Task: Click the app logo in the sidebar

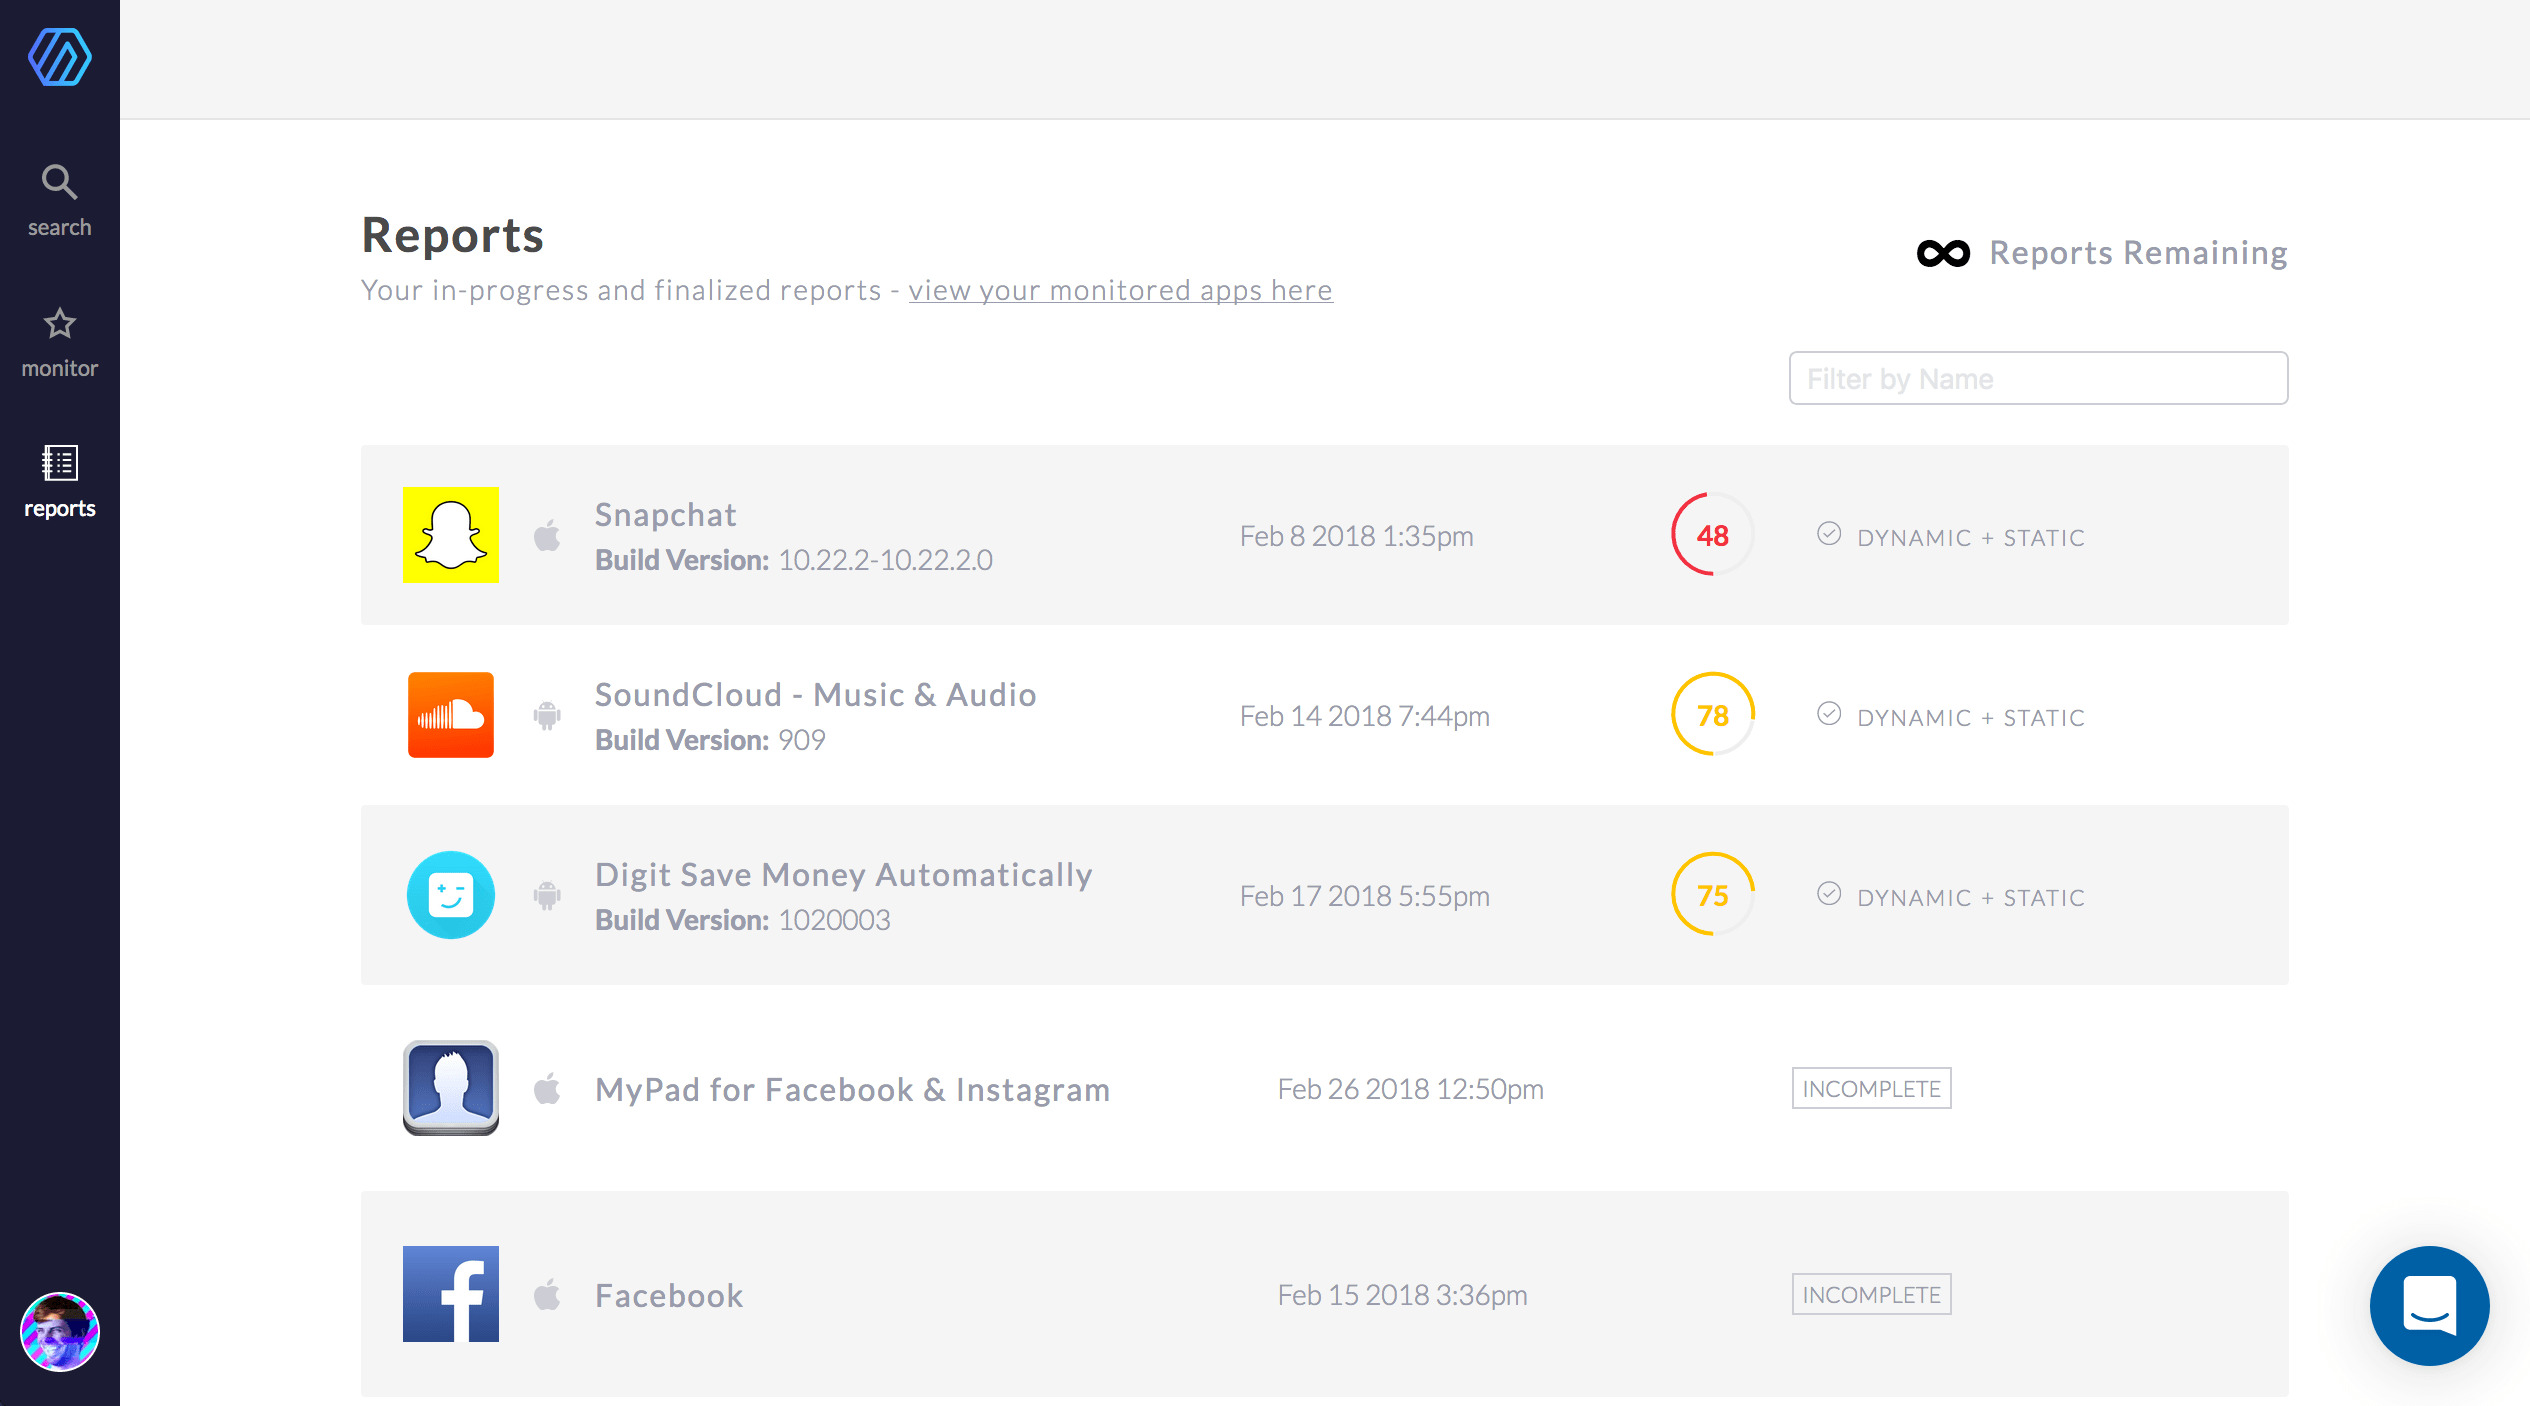Action: point(60,57)
